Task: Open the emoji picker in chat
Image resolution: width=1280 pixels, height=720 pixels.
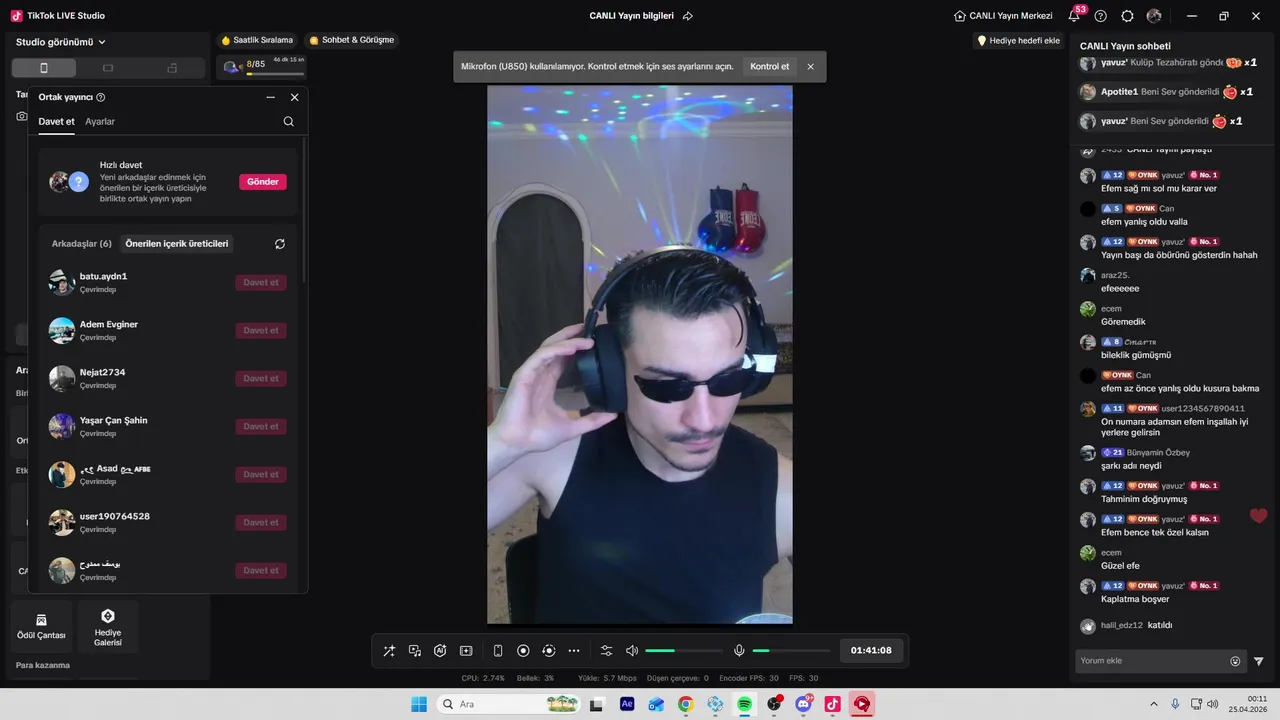Action: (x=1235, y=661)
